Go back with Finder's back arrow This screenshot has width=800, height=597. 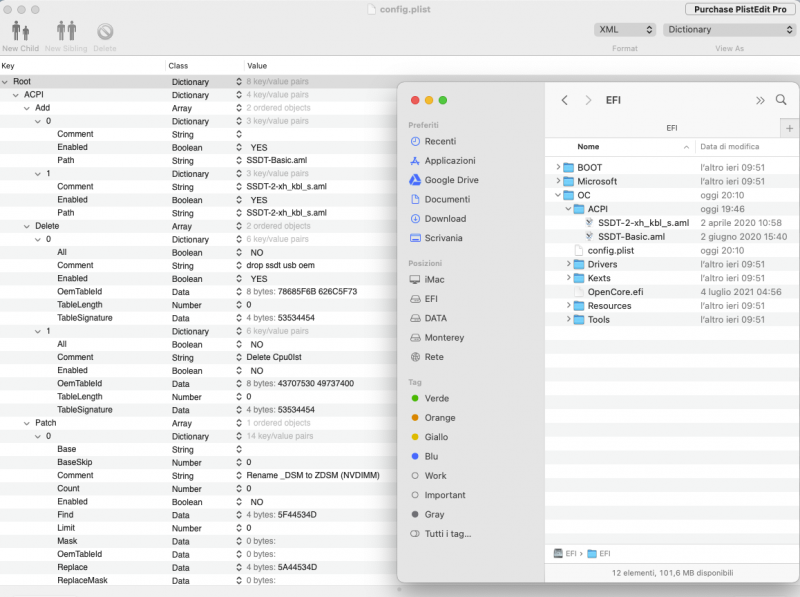565,100
